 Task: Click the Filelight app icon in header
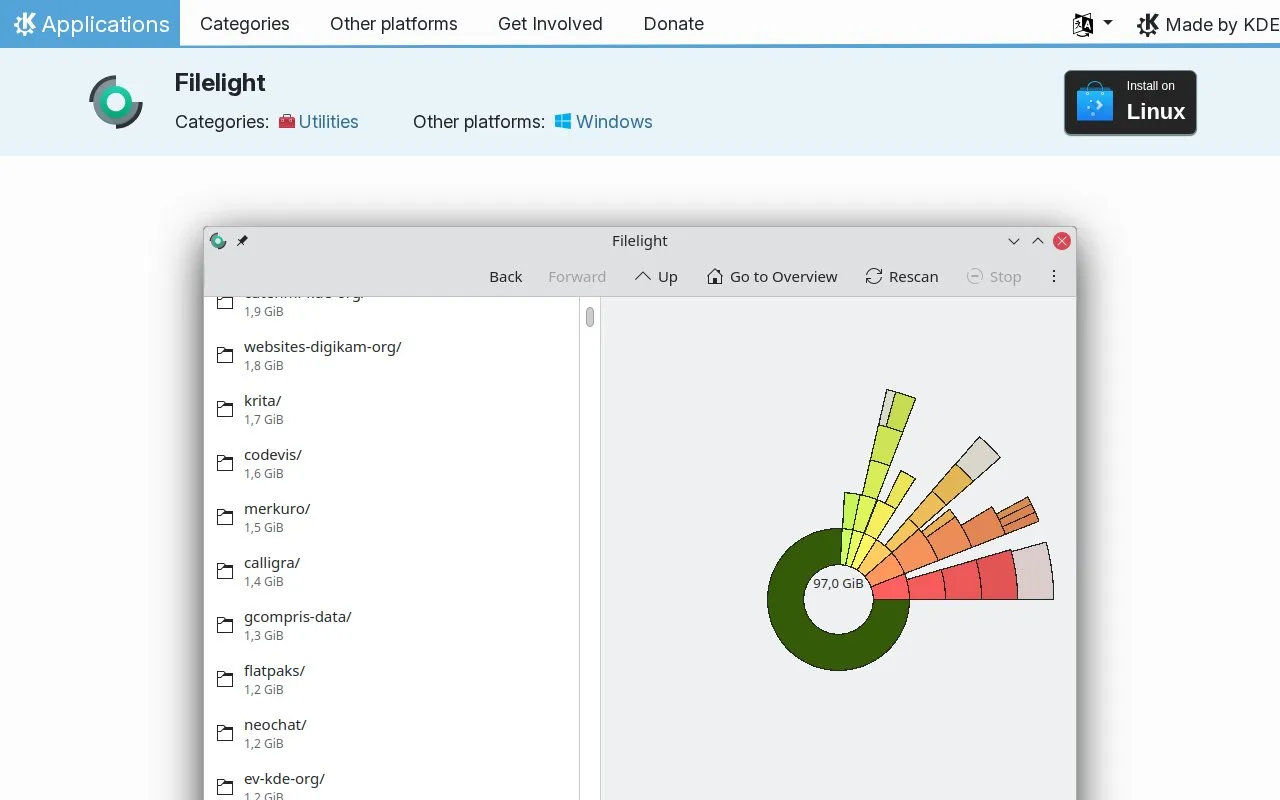click(116, 102)
